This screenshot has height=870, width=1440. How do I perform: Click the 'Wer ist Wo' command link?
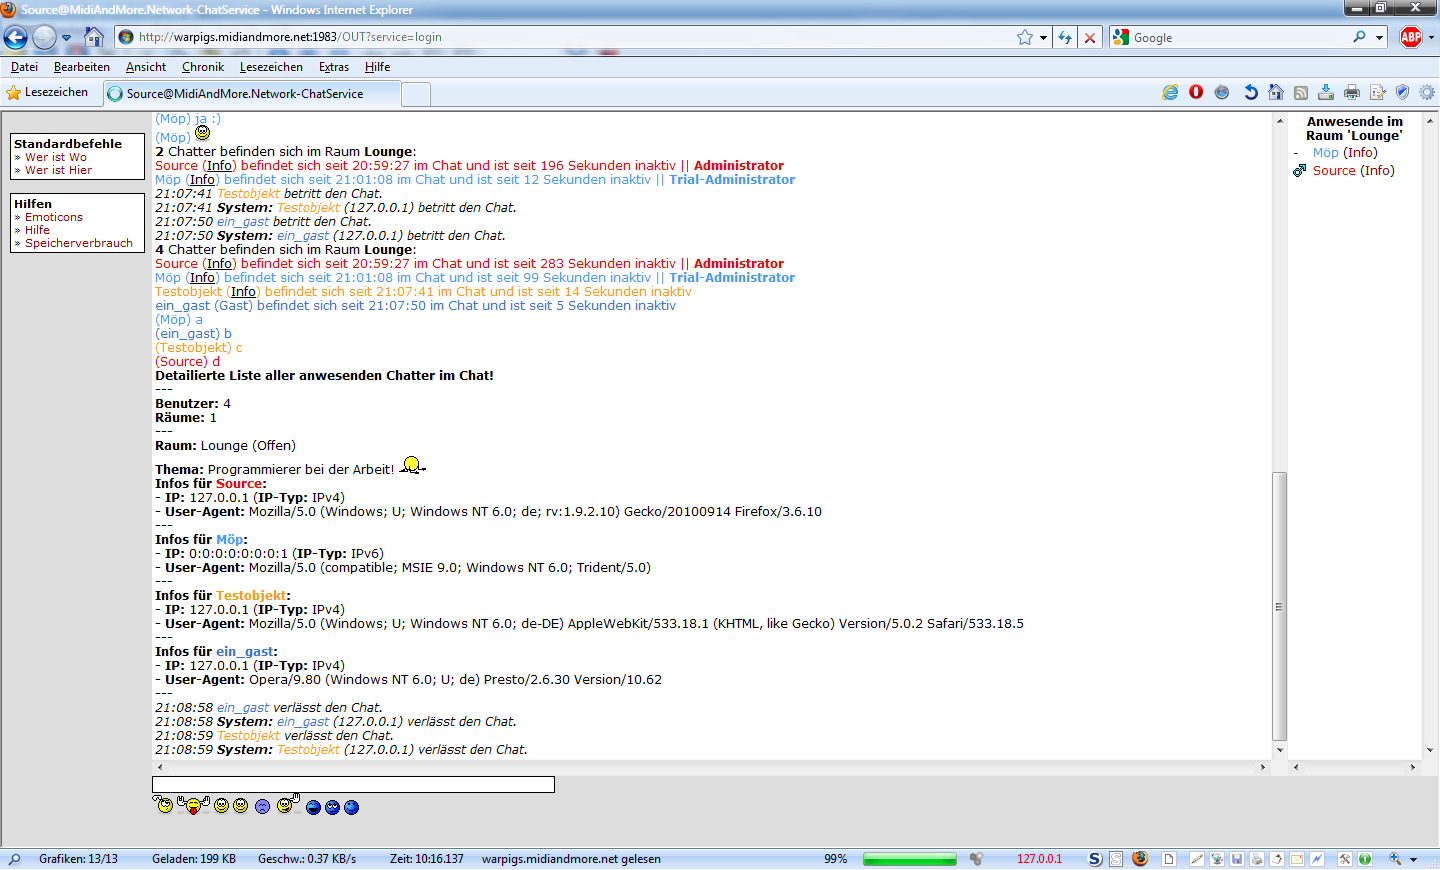click(x=56, y=157)
